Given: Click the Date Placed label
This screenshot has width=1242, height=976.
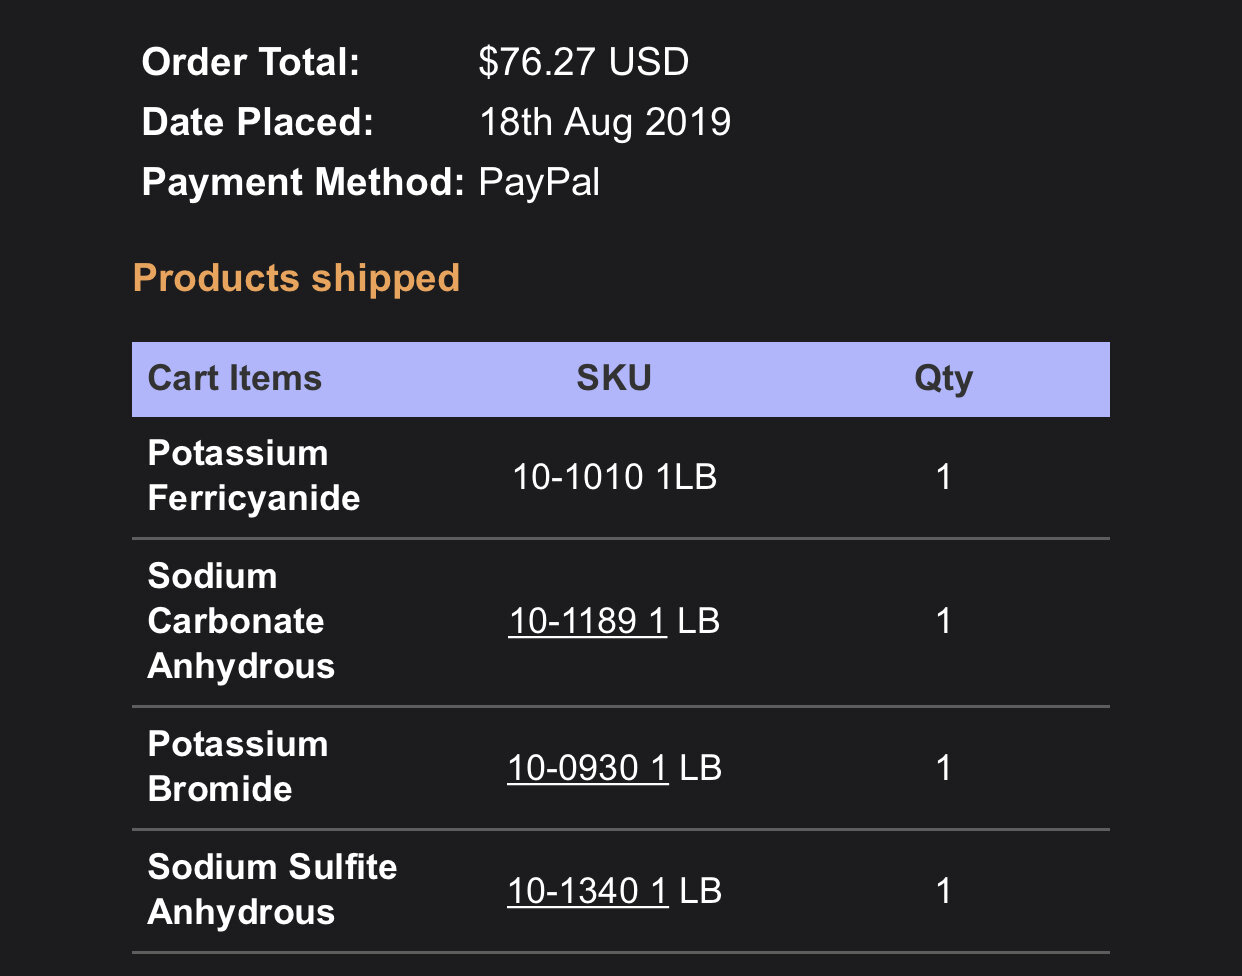Looking at the screenshot, I should [x=258, y=122].
